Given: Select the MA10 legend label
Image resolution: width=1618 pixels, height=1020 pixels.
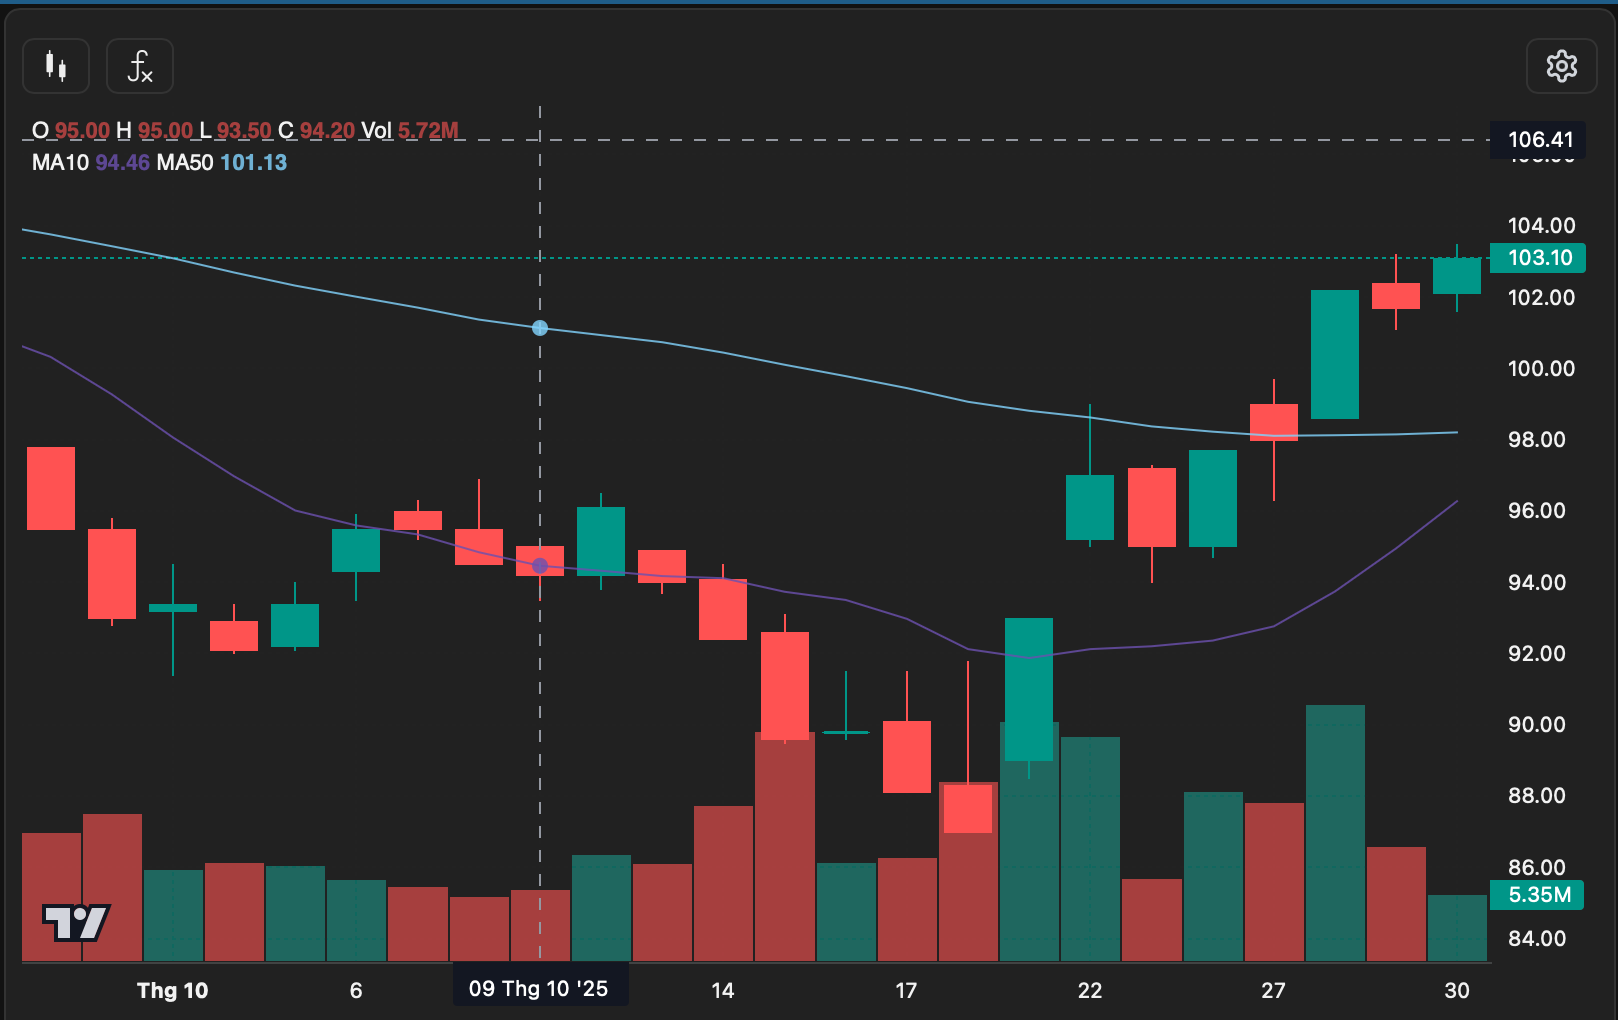Looking at the screenshot, I should (x=60, y=162).
